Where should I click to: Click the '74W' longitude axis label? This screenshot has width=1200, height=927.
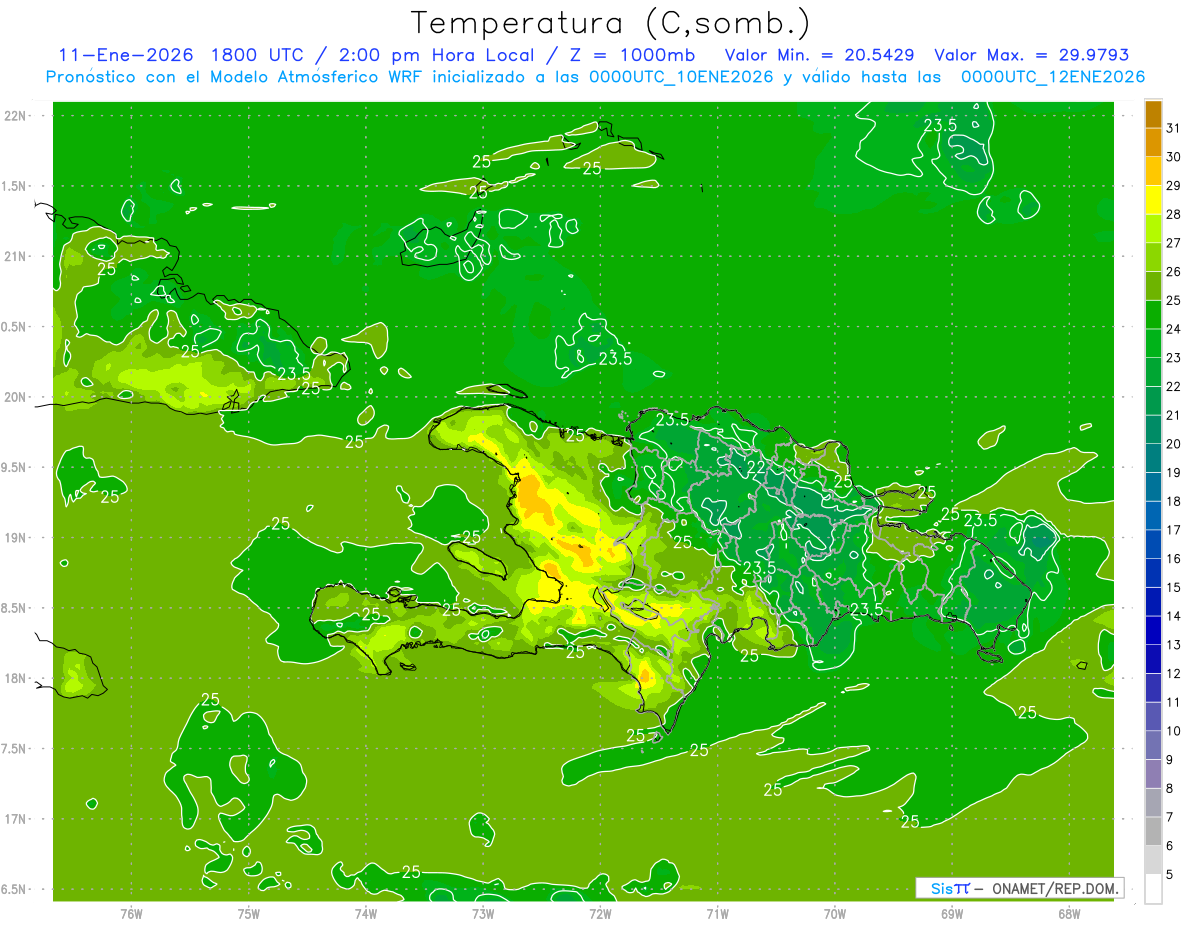pos(366,913)
